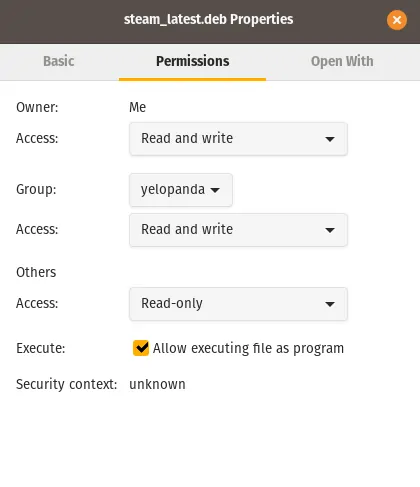Click the 'Execute:' label
420x487 pixels.
pyautogui.click(x=41, y=348)
